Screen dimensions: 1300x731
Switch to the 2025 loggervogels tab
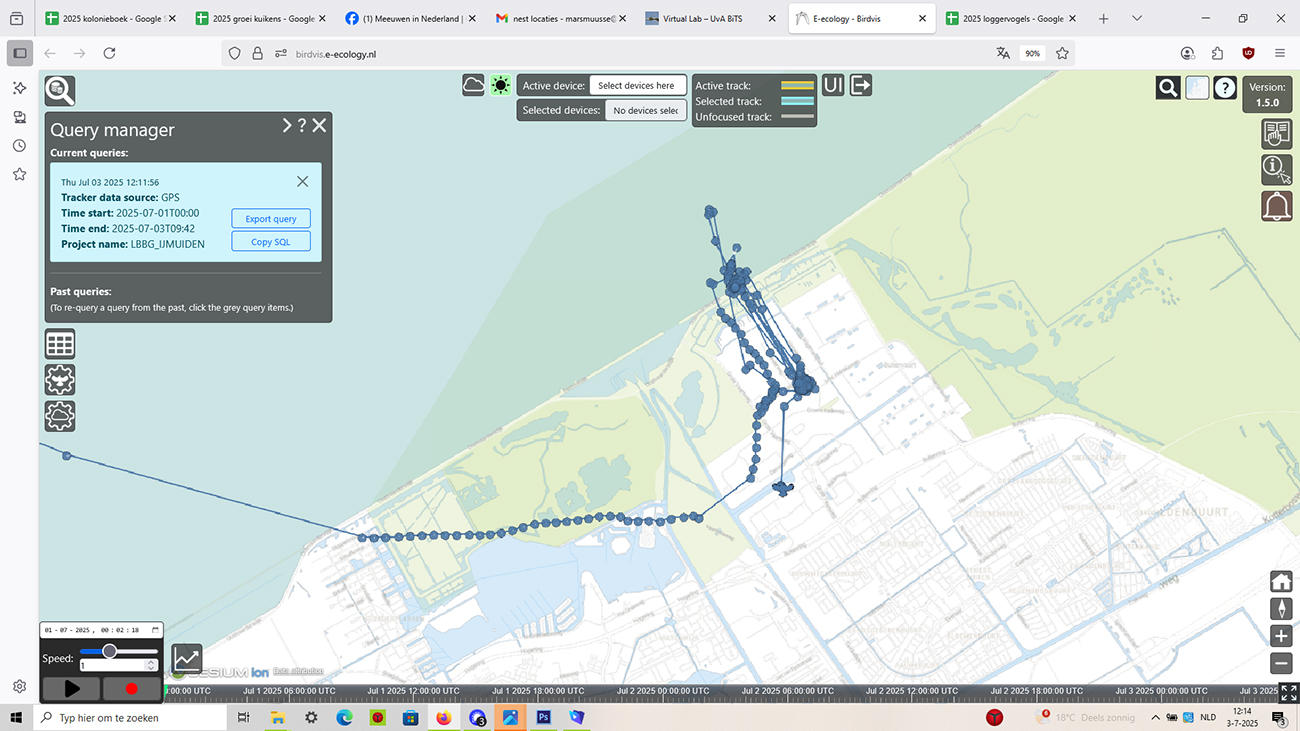[1012, 18]
